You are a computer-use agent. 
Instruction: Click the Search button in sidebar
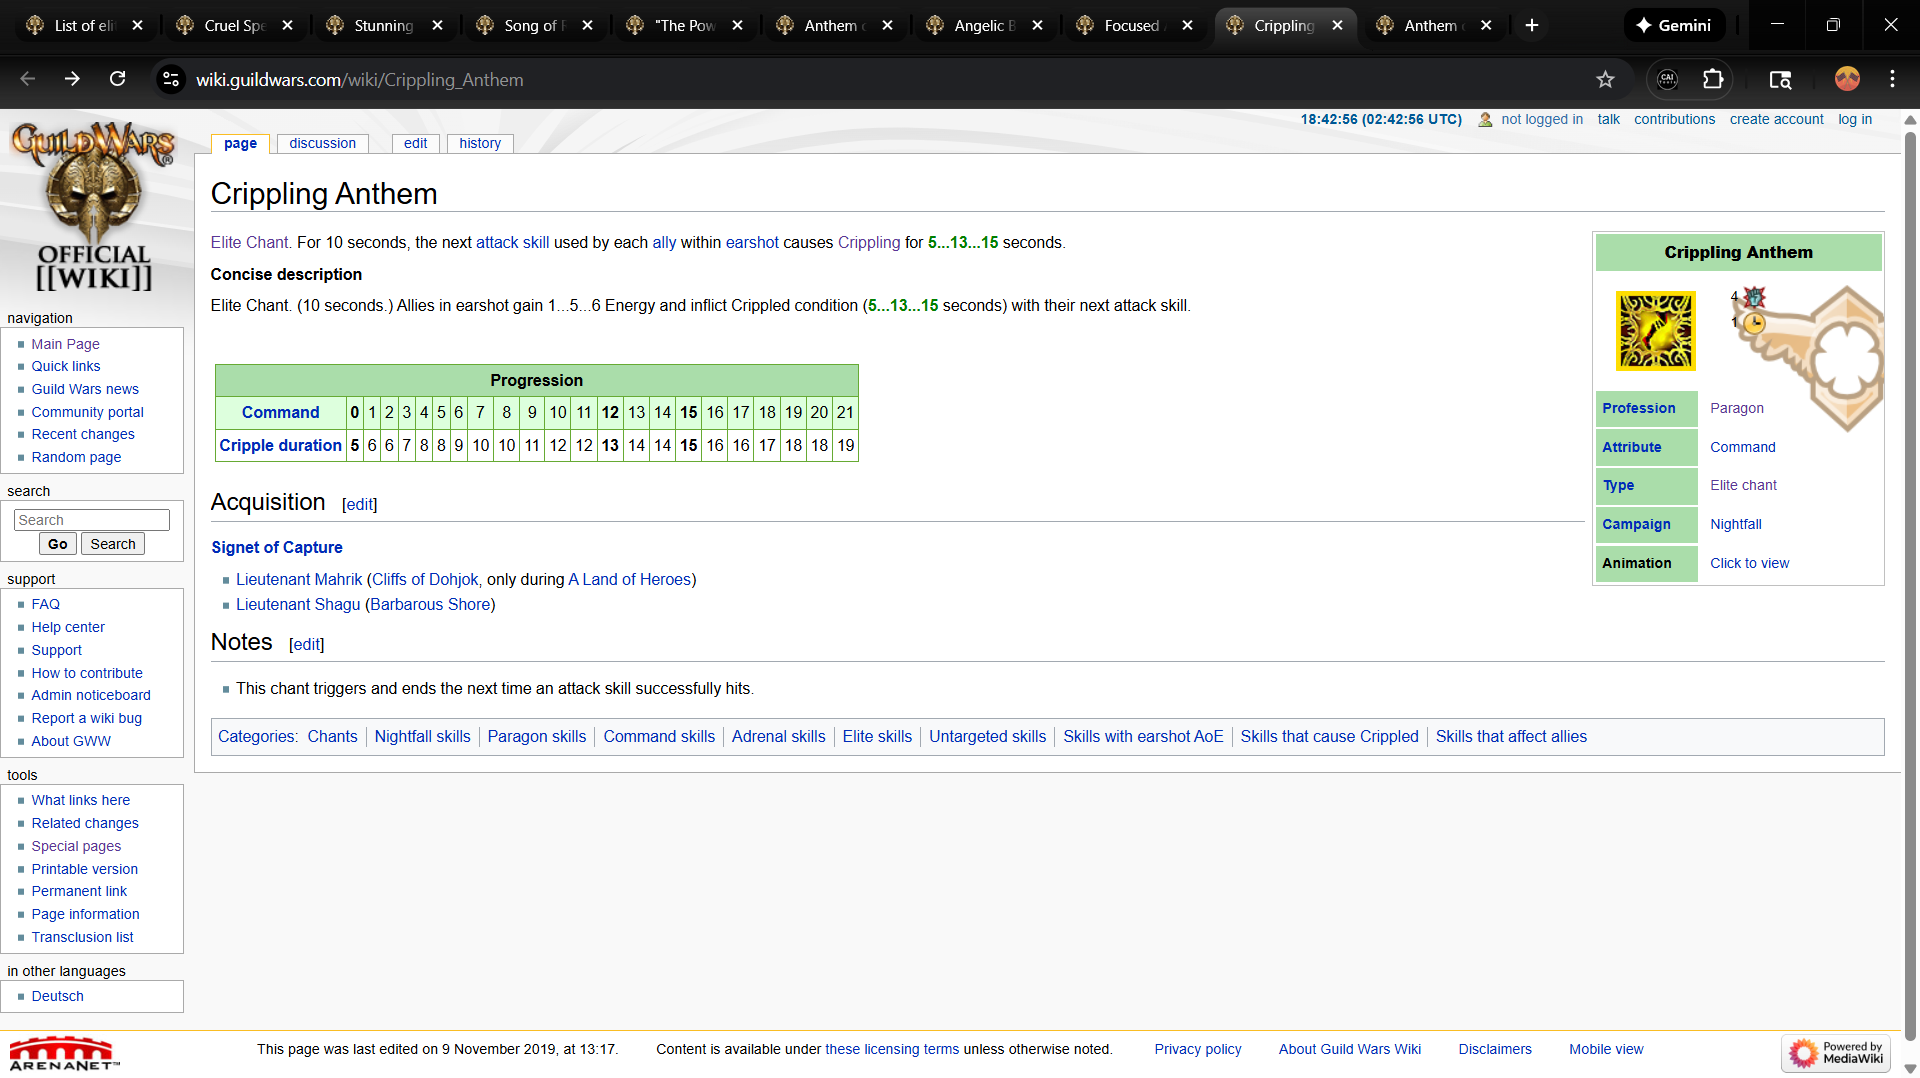pyautogui.click(x=113, y=544)
